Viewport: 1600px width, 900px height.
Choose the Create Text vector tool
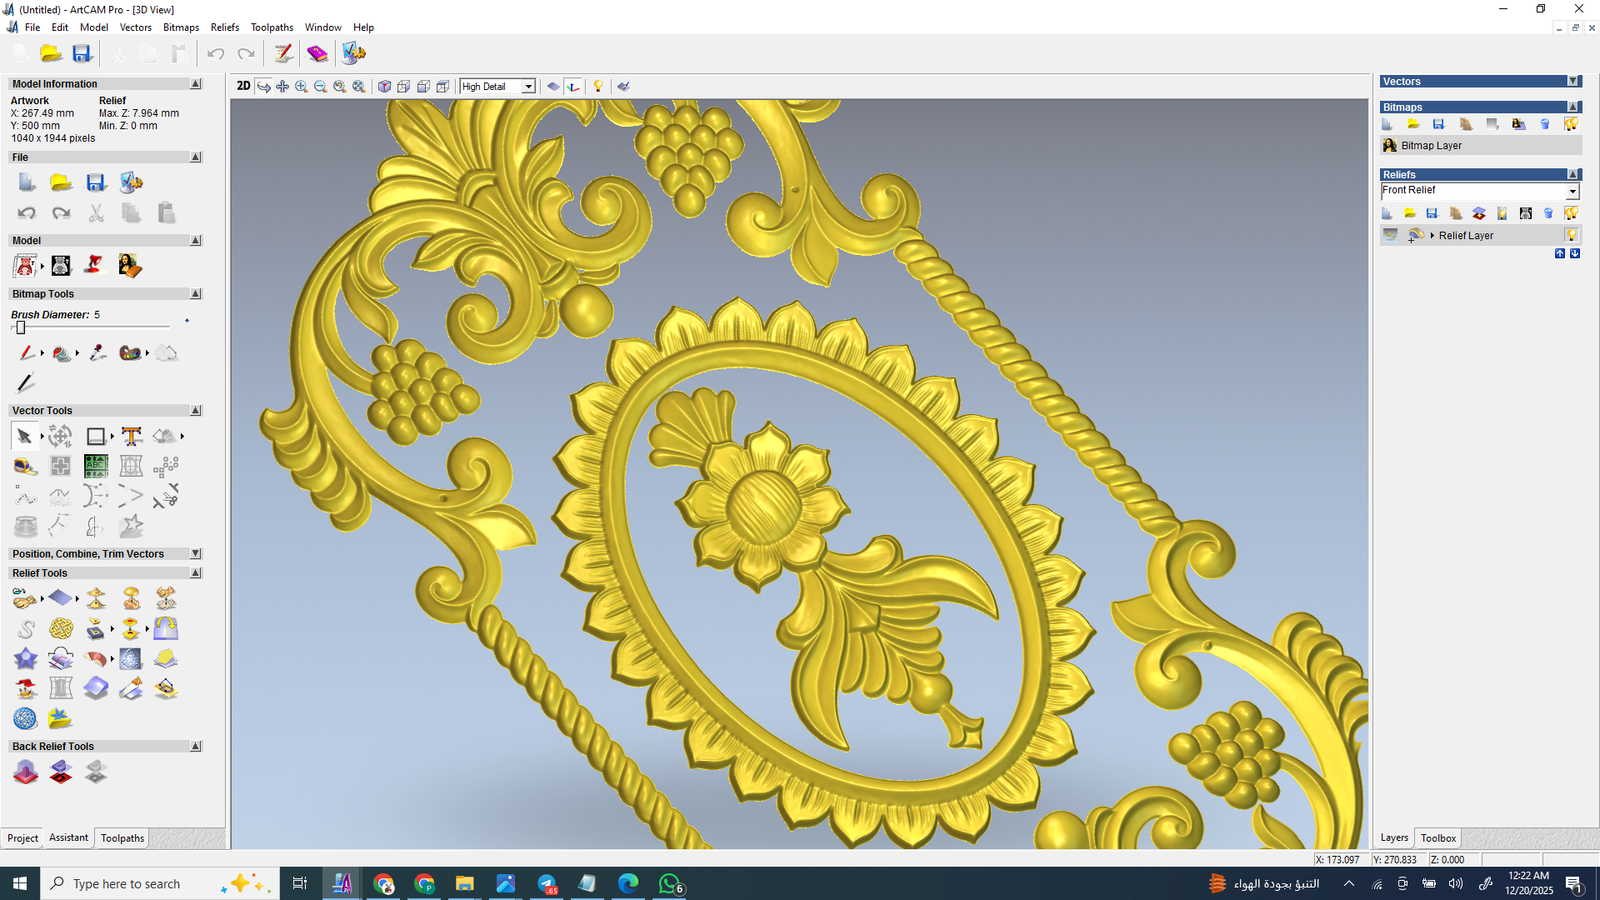131,436
